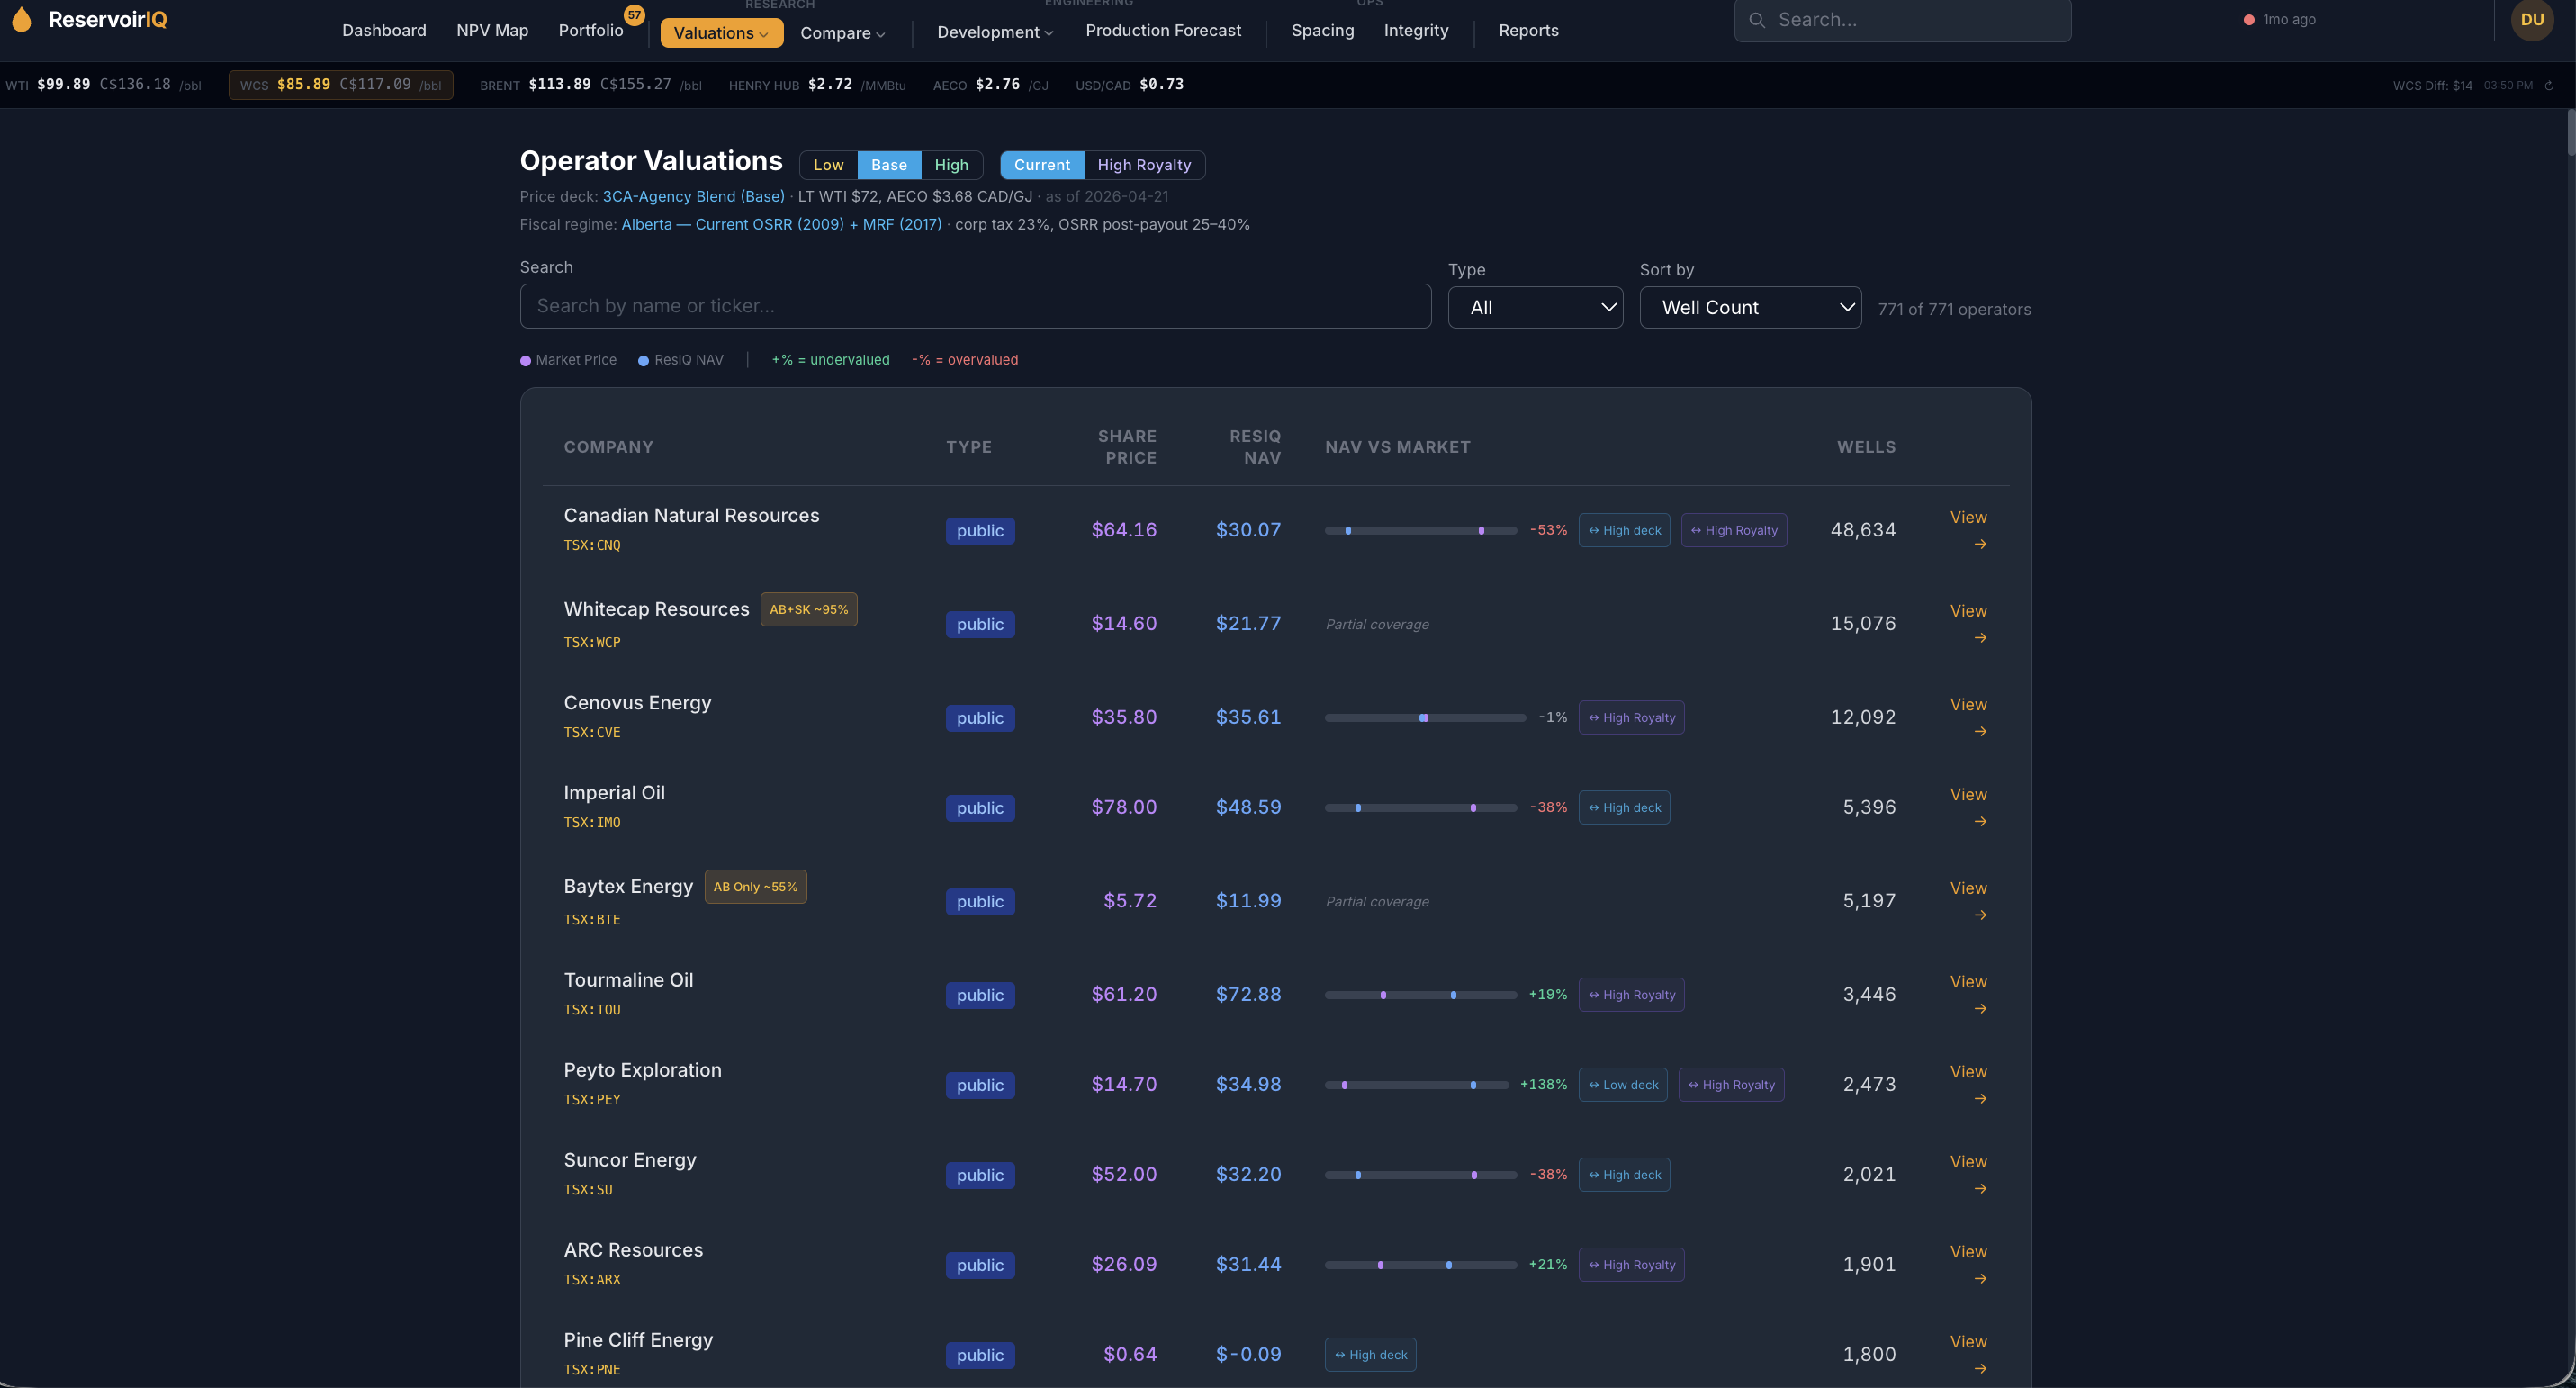Click the page vertical scrollbar
2576x1388 pixels.
(x=2570, y=133)
